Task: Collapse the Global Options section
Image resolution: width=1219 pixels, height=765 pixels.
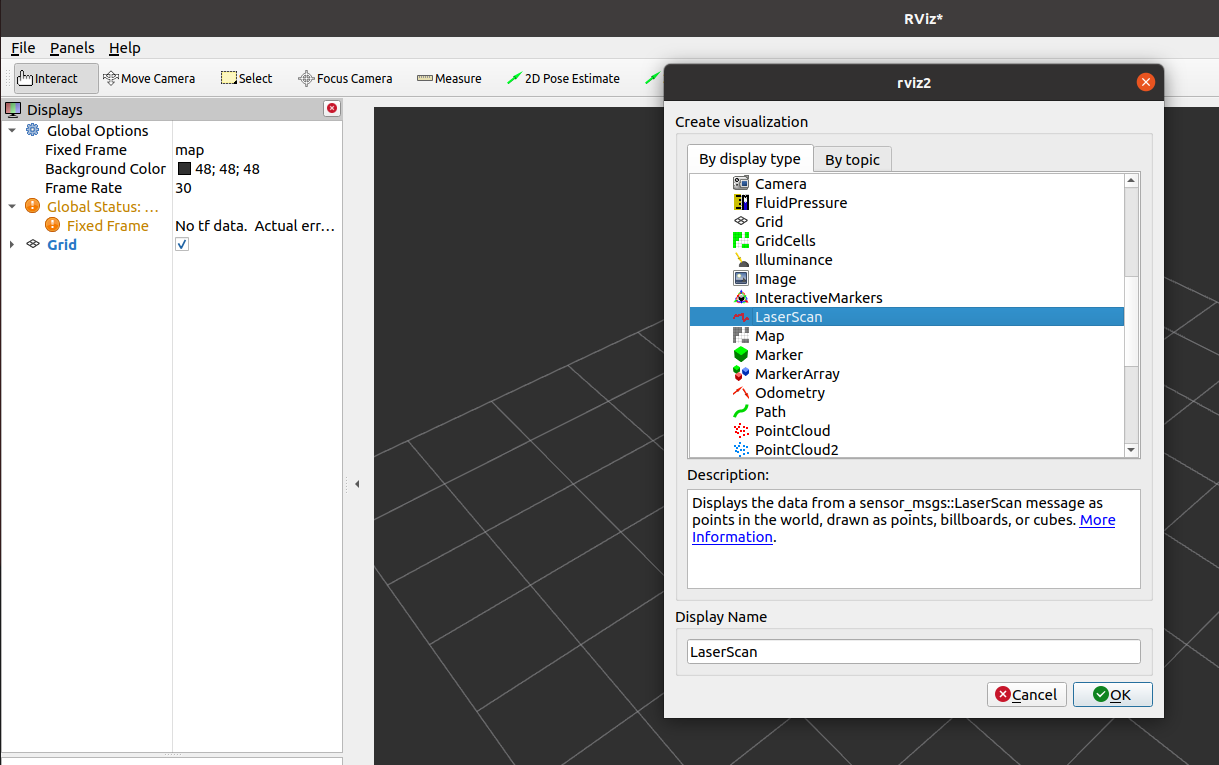Action: (12, 130)
